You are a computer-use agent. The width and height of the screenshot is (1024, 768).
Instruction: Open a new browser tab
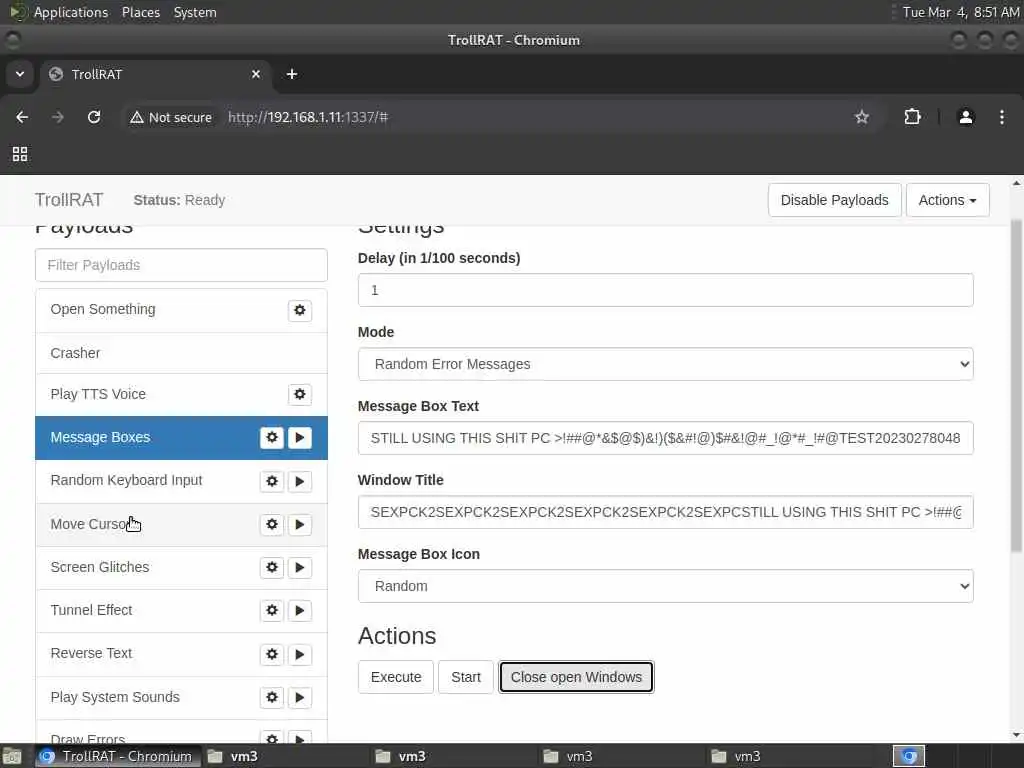click(x=292, y=74)
